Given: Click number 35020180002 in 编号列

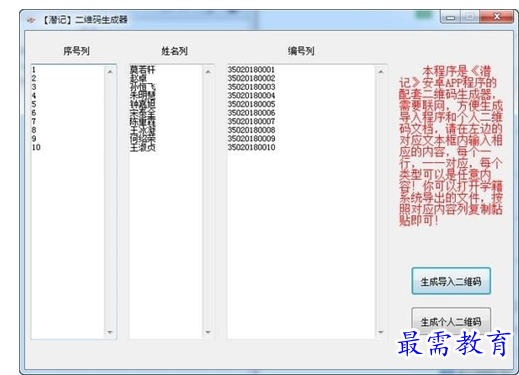Looking at the screenshot, I should point(251,78).
